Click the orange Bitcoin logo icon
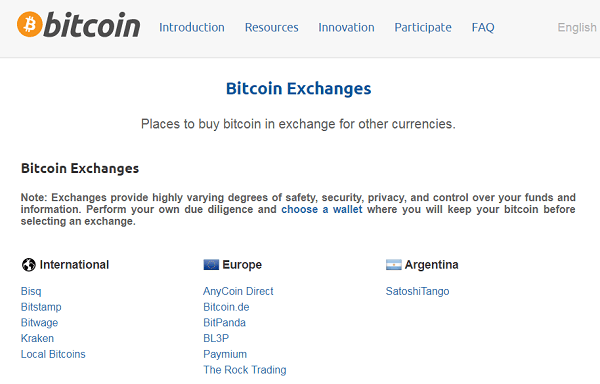Viewport: 600px width, 384px height. pyautogui.click(x=29, y=24)
